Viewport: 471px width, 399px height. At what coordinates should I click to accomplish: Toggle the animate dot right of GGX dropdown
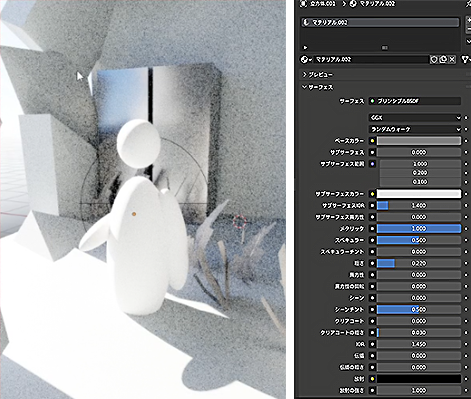click(x=466, y=118)
